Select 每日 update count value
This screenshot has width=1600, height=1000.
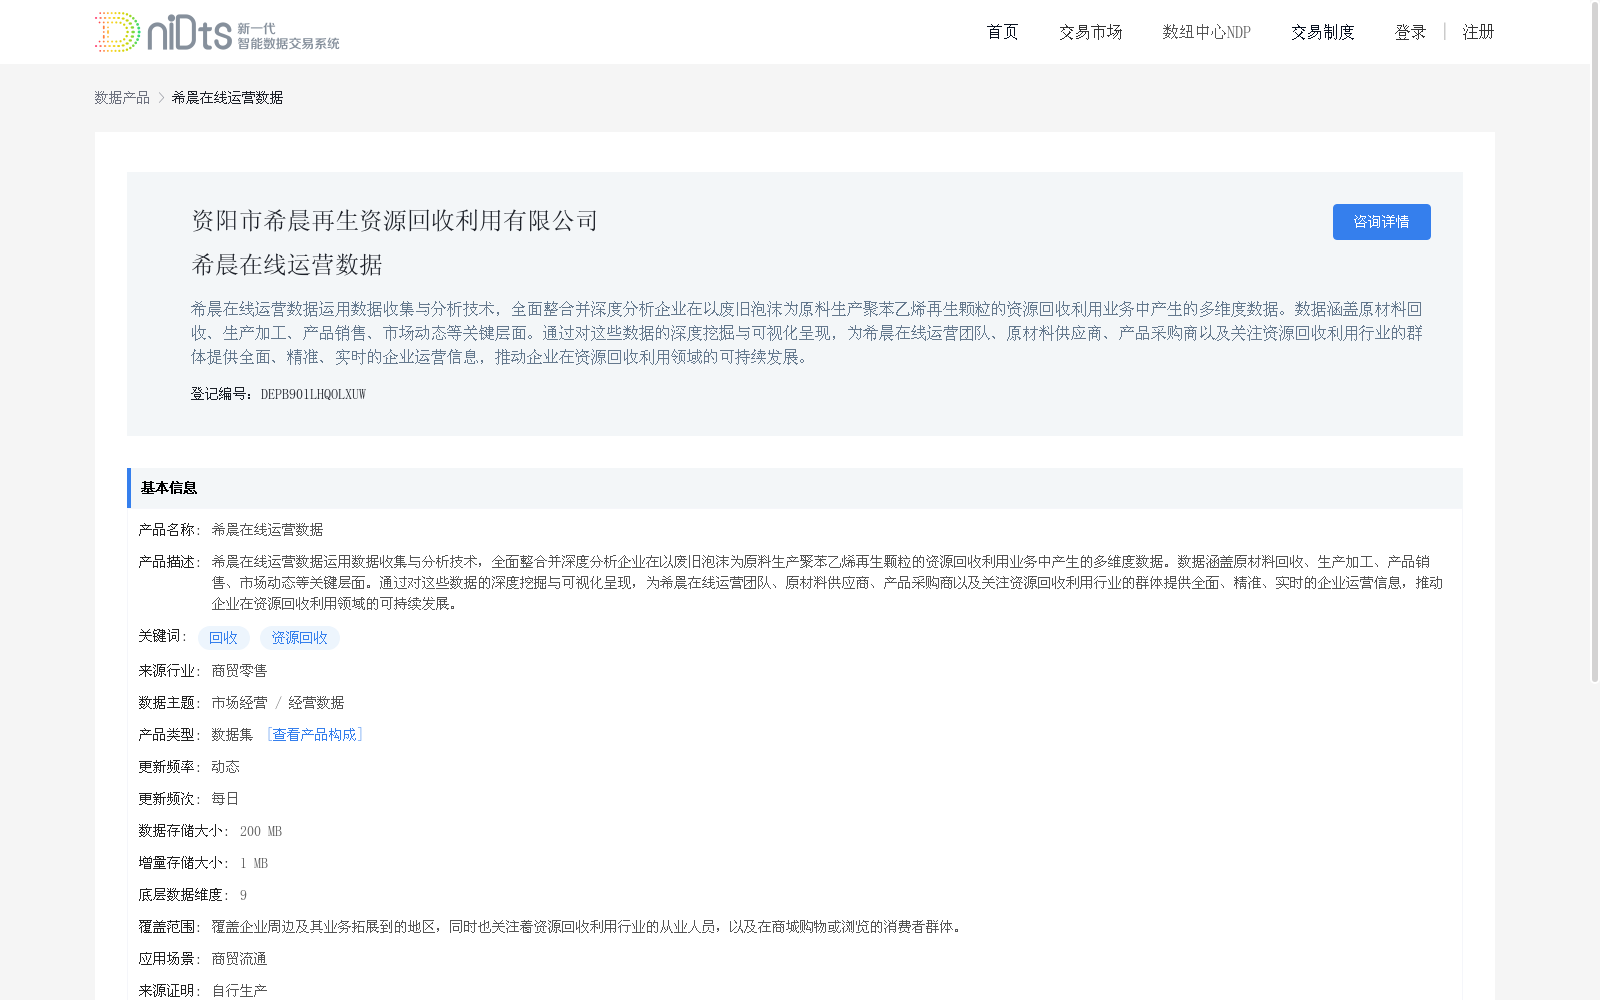point(225,798)
